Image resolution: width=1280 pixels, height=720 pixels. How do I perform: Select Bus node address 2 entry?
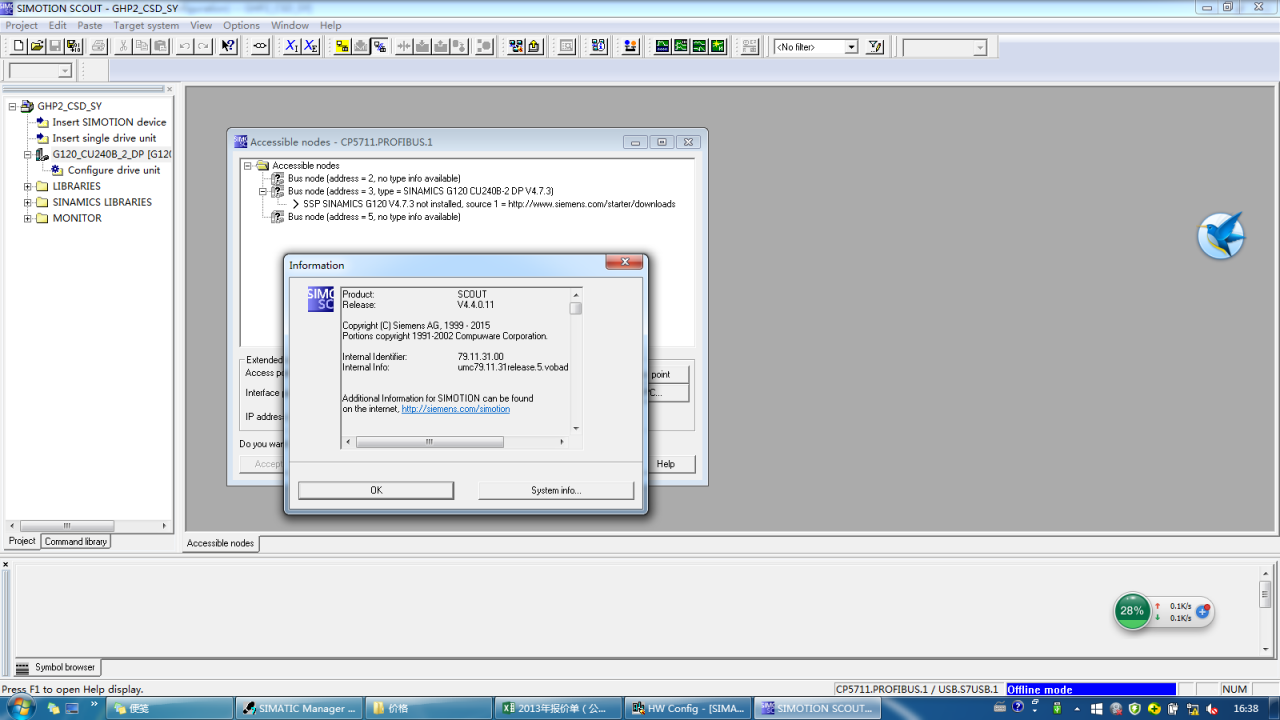(374, 178)
